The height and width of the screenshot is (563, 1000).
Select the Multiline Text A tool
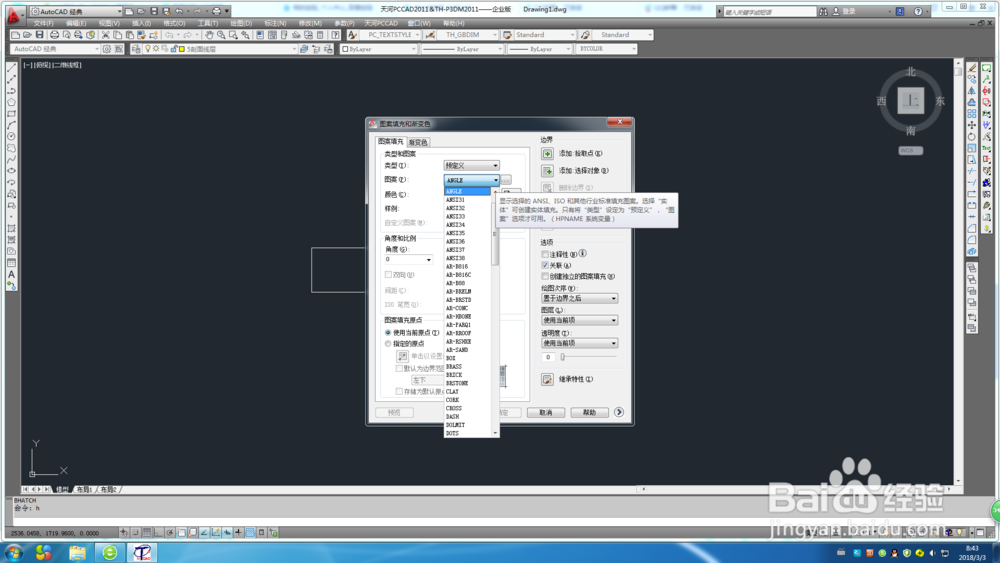pyautogui.click(x=11, y=274)
